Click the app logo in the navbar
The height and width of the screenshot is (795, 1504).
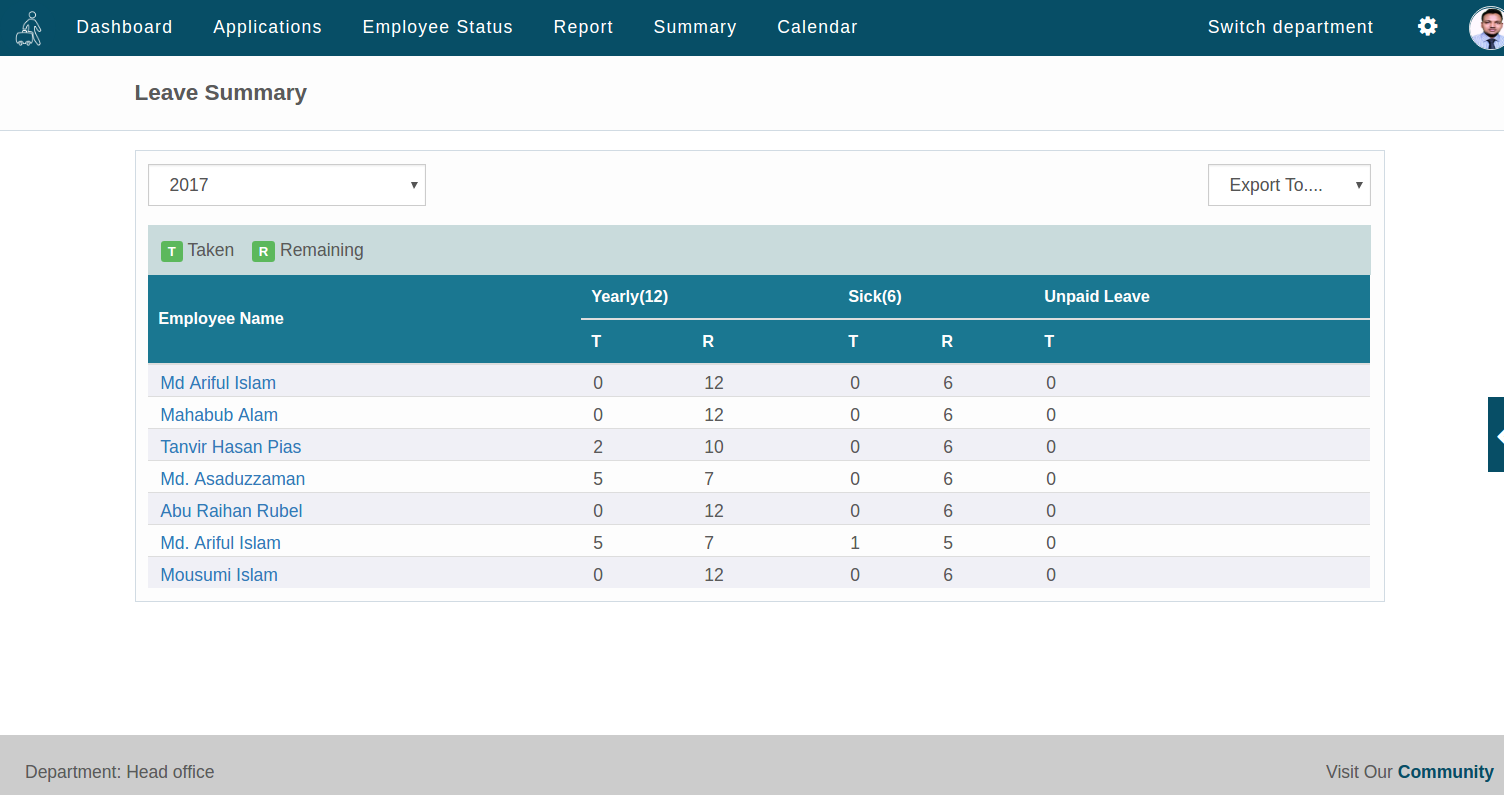pyautogui.click(x=29, y=28)
